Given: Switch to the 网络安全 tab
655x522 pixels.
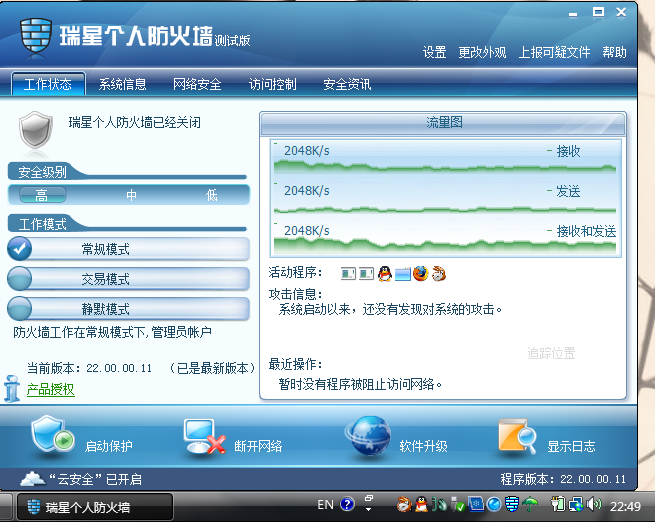Looking at the screenshot, I should 197,84.
